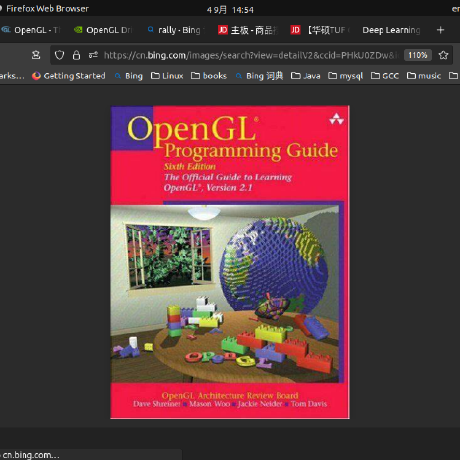460x460 pixels.
Task: Open the music bookmarks folder
Action: 424,76
